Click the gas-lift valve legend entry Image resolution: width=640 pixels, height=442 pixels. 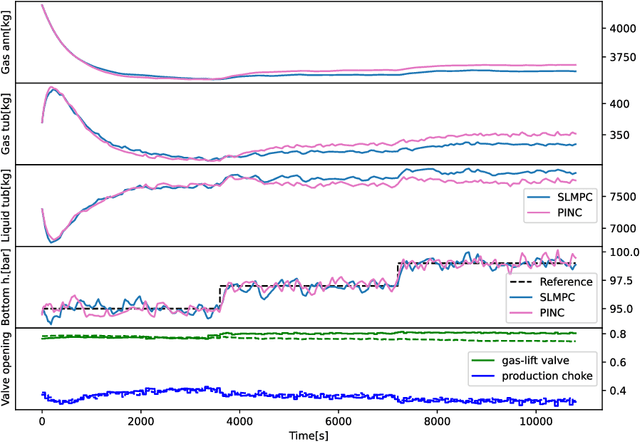click(x=536, y=357)
